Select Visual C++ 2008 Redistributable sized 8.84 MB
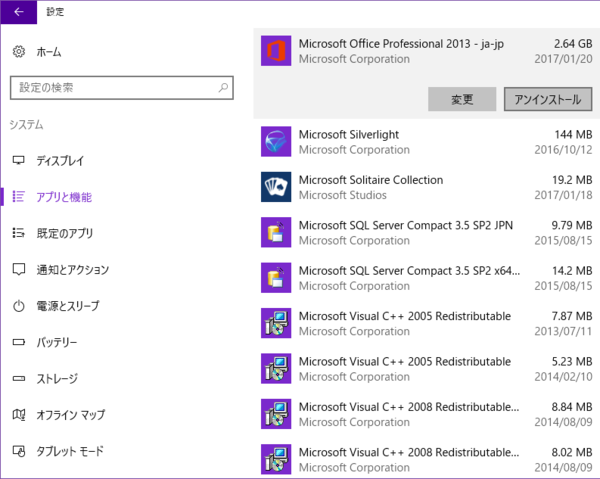 click(x=426, y=414)
